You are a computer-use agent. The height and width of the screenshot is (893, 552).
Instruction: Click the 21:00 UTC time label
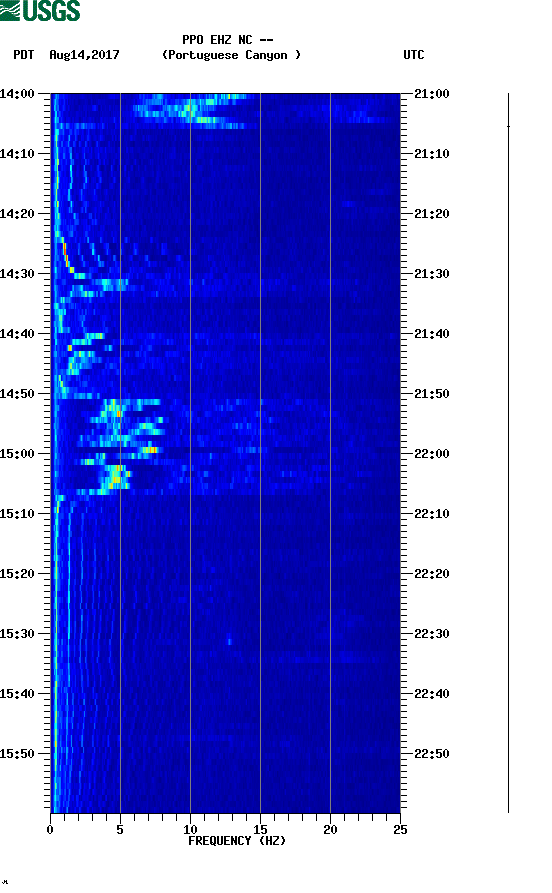click(432, 93)
